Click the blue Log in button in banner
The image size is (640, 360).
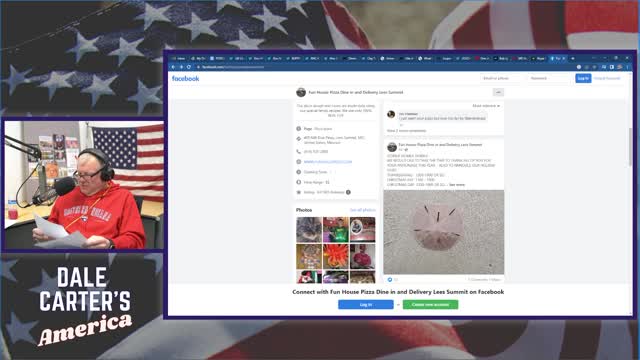click(366, 304)
